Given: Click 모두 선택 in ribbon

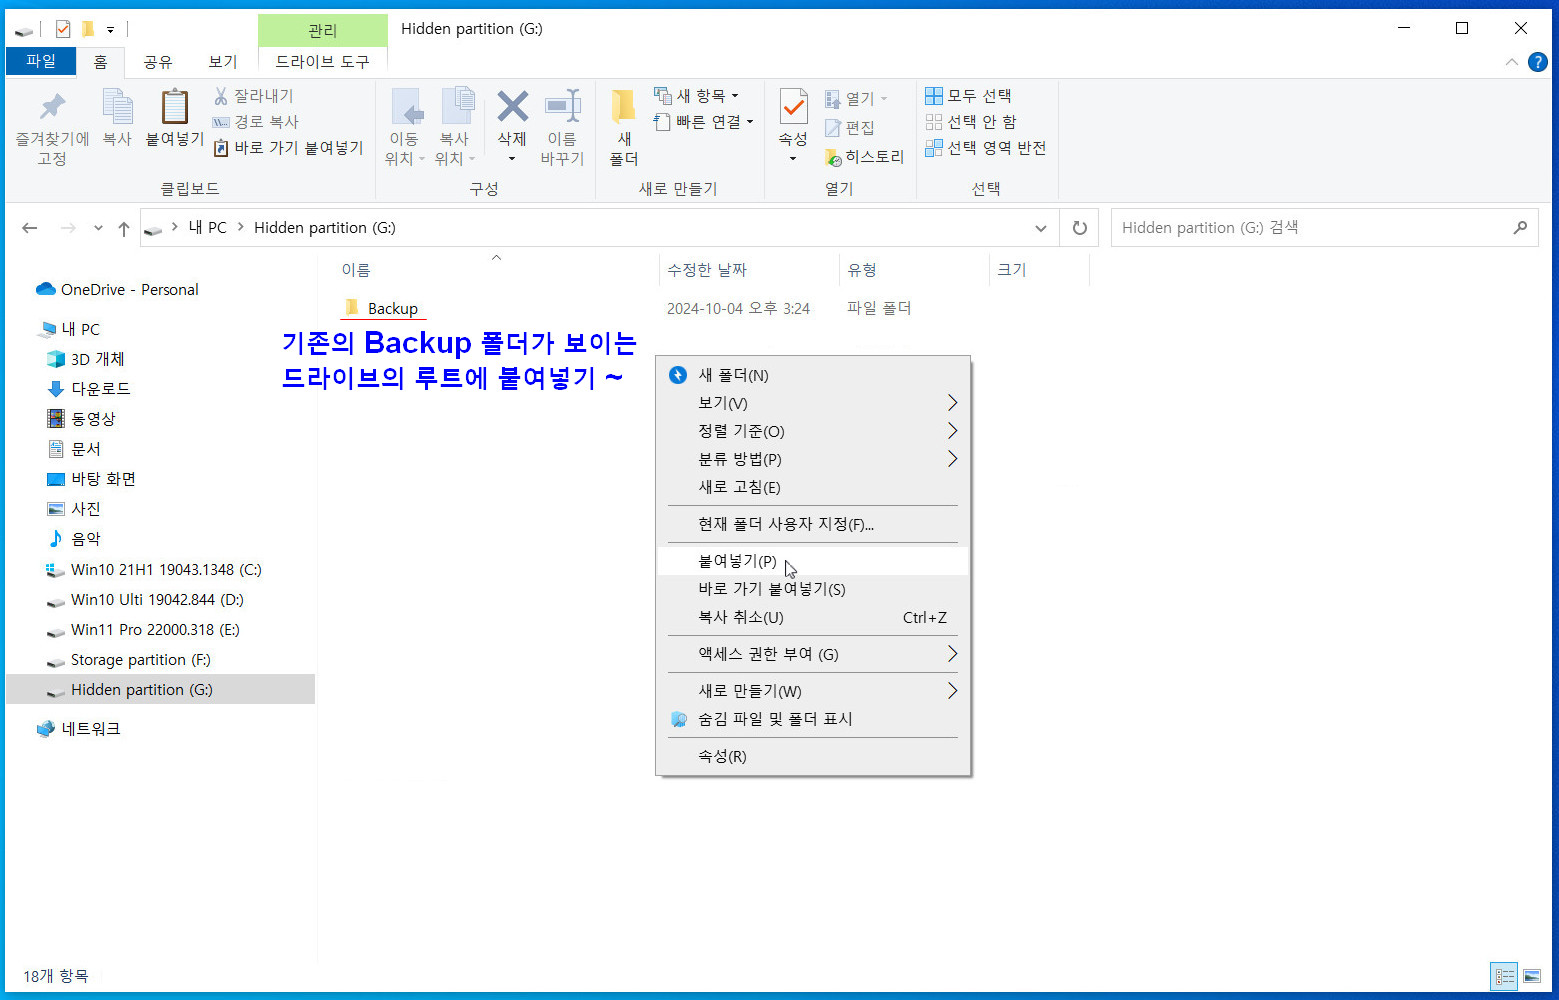Looking at the screenshot, I should [968, 96].
